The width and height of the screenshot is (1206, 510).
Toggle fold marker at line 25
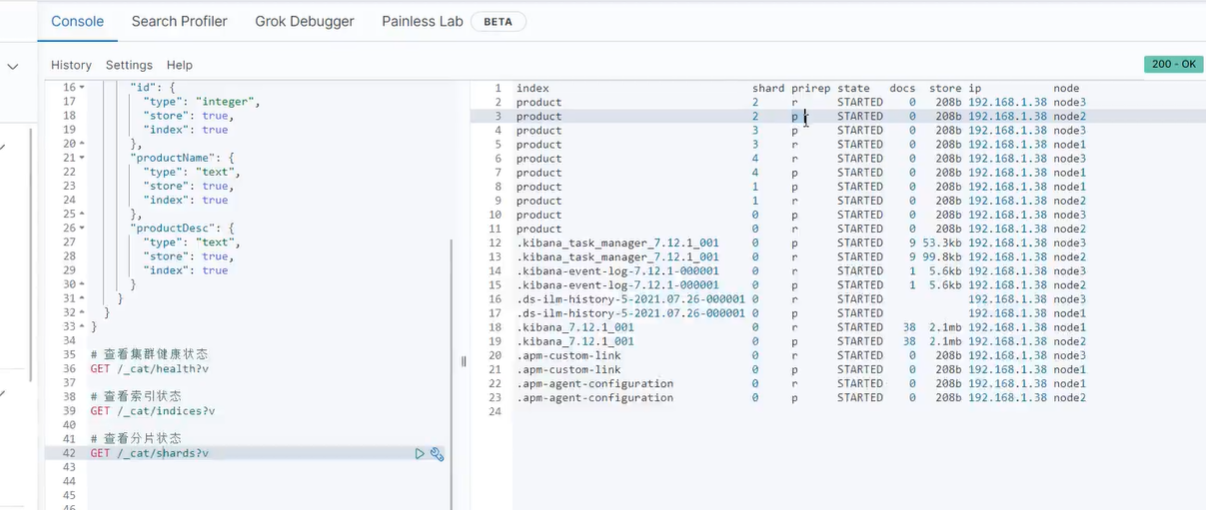(82, 214)
